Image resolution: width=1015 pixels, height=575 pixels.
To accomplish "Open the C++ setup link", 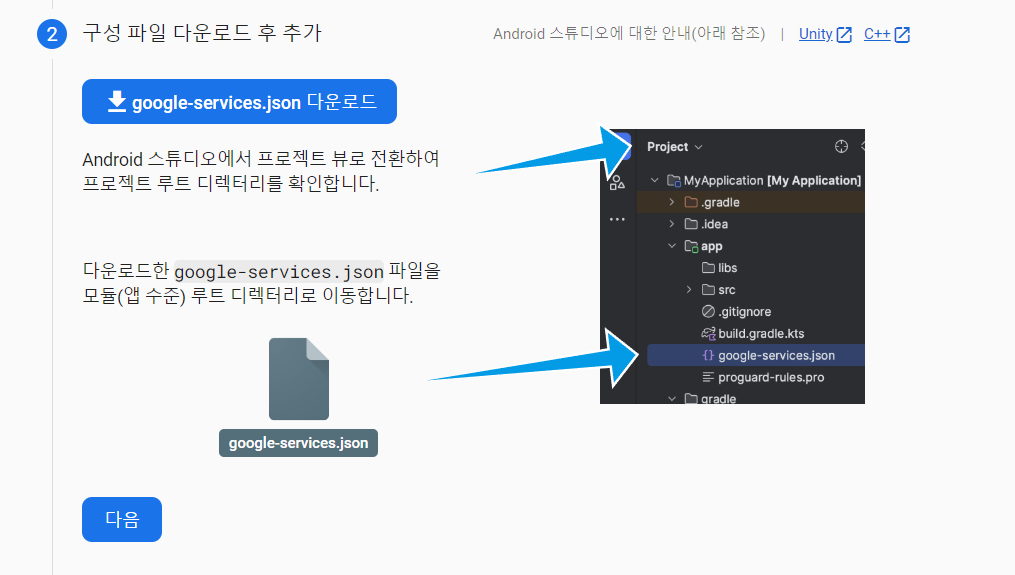I will click(x=876, y=34).
